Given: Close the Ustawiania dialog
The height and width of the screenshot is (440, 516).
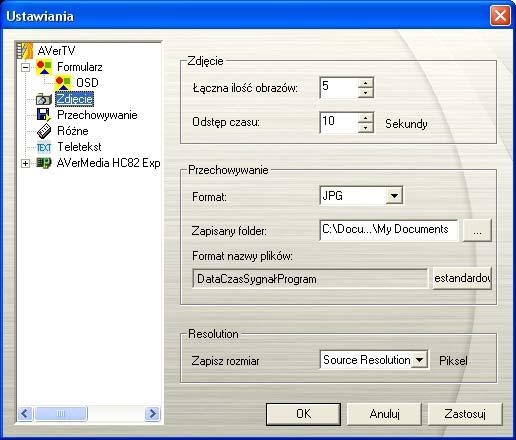Looking at the screenshot, I should coord(500,15).
